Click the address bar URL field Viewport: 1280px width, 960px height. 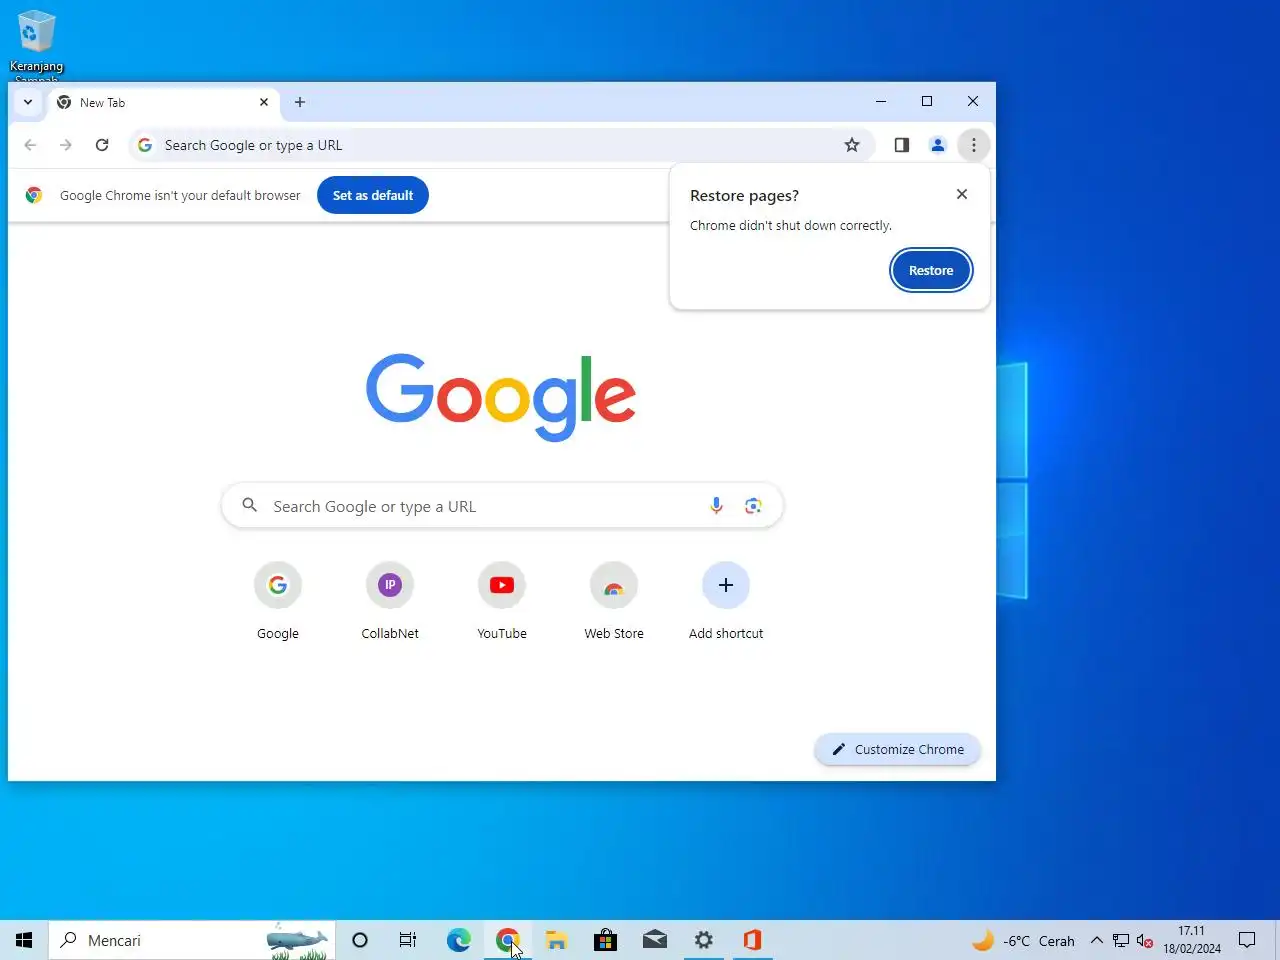coord(500,145)
